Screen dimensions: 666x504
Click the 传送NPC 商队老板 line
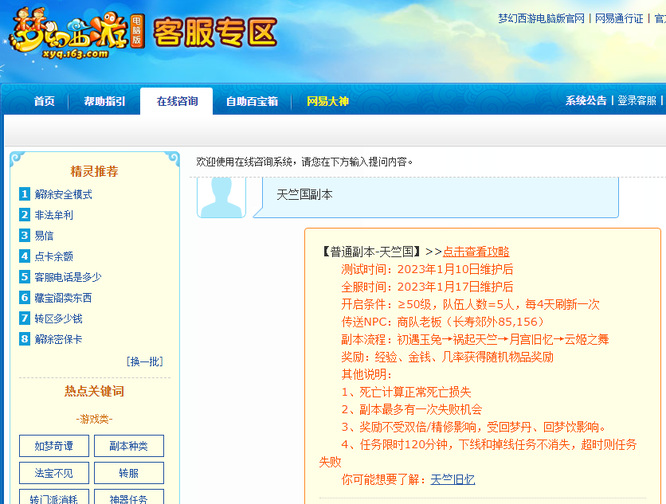coord(443,322)
